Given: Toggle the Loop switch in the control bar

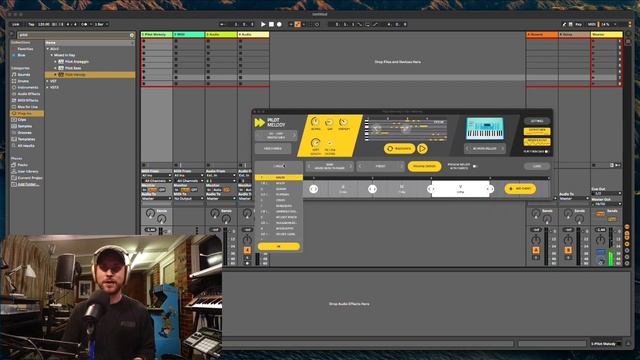Looking at the screenshot, I should tap(367, 24).
